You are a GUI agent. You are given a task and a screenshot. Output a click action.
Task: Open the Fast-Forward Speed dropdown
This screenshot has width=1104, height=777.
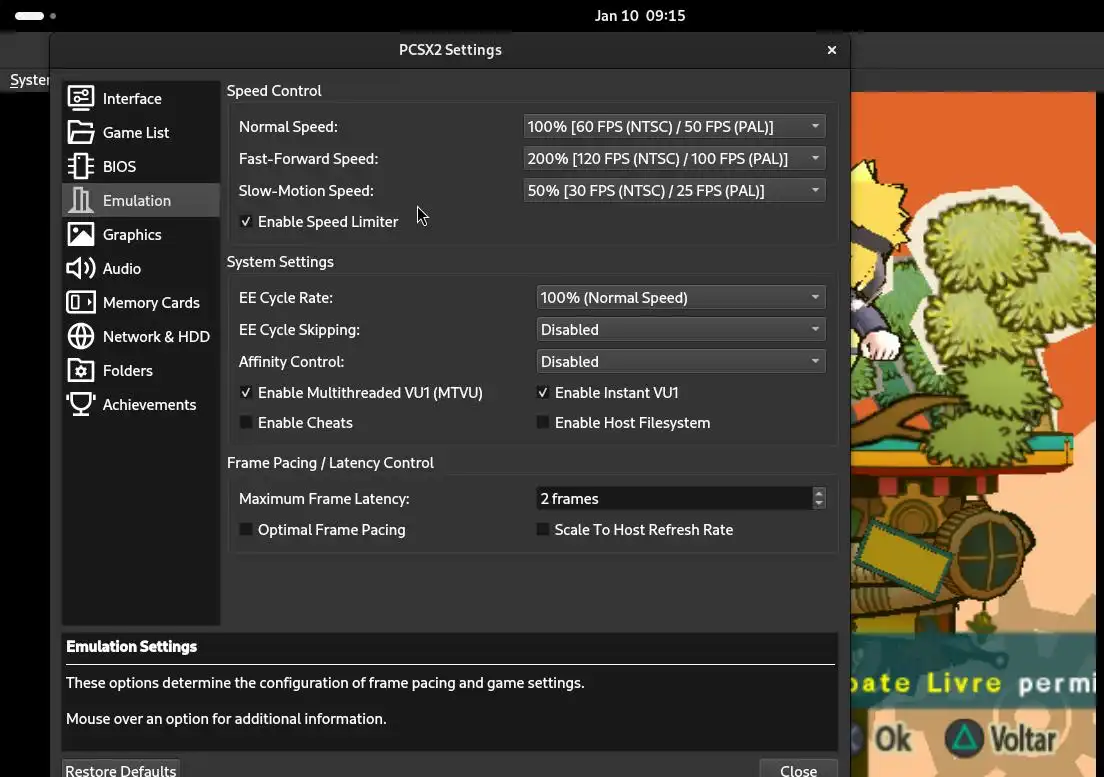(675, 158)
